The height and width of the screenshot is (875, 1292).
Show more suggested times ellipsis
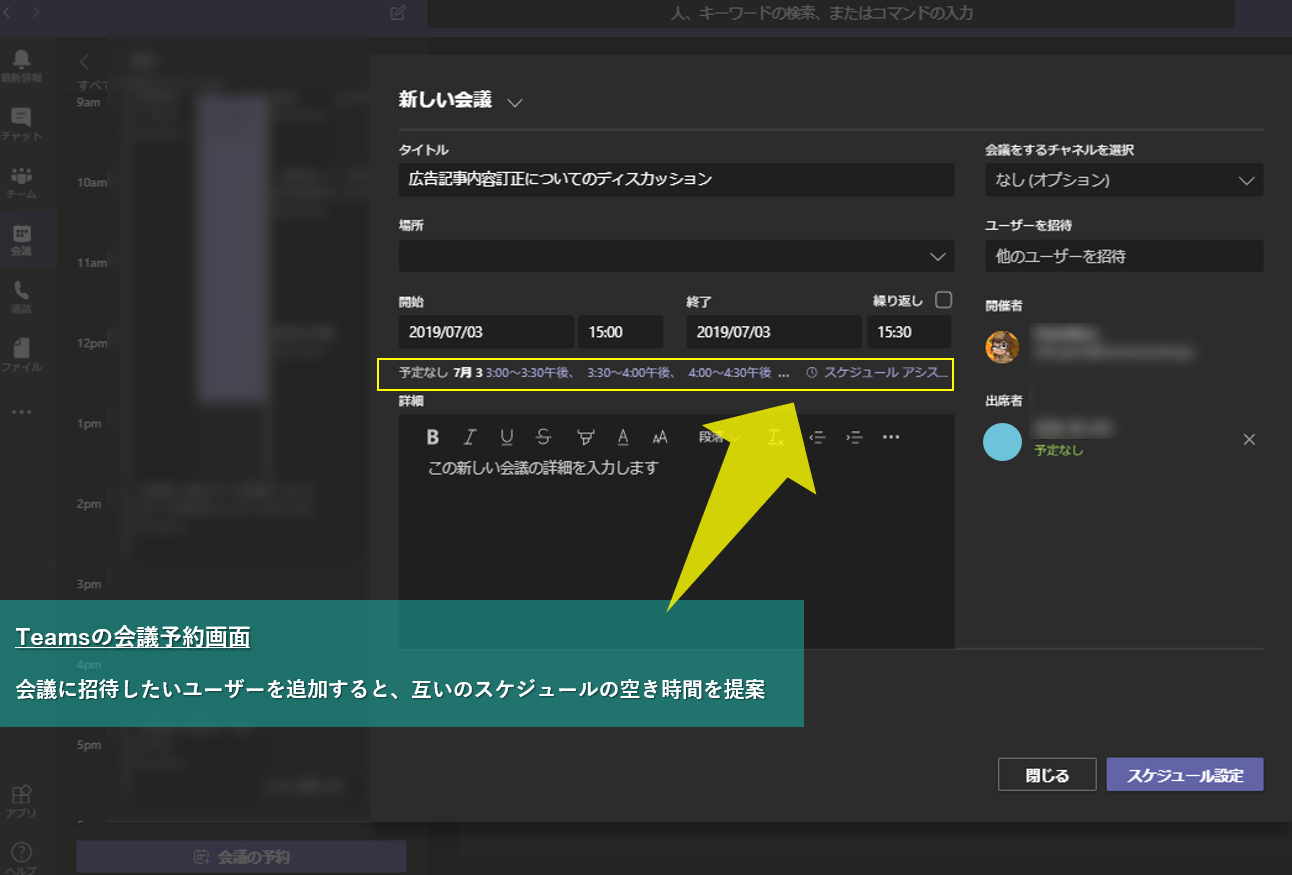tap(783, 373)
